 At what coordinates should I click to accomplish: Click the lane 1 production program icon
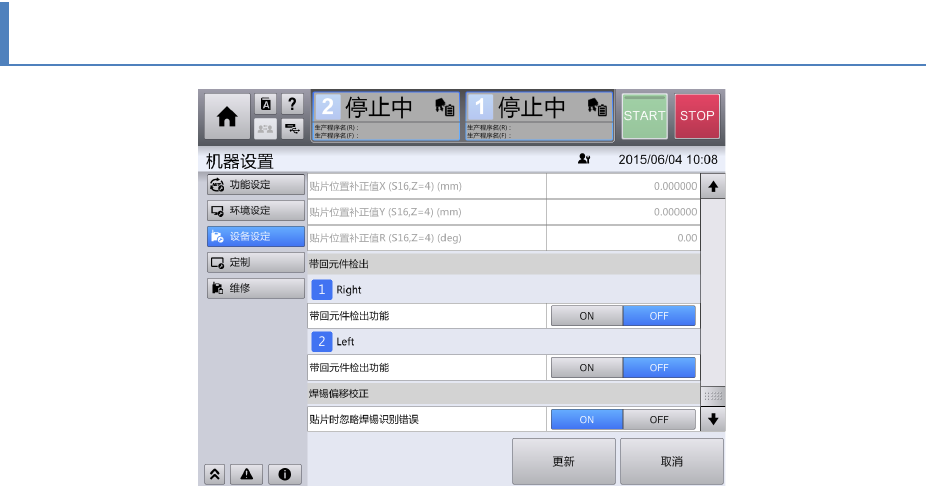[597, 107]
